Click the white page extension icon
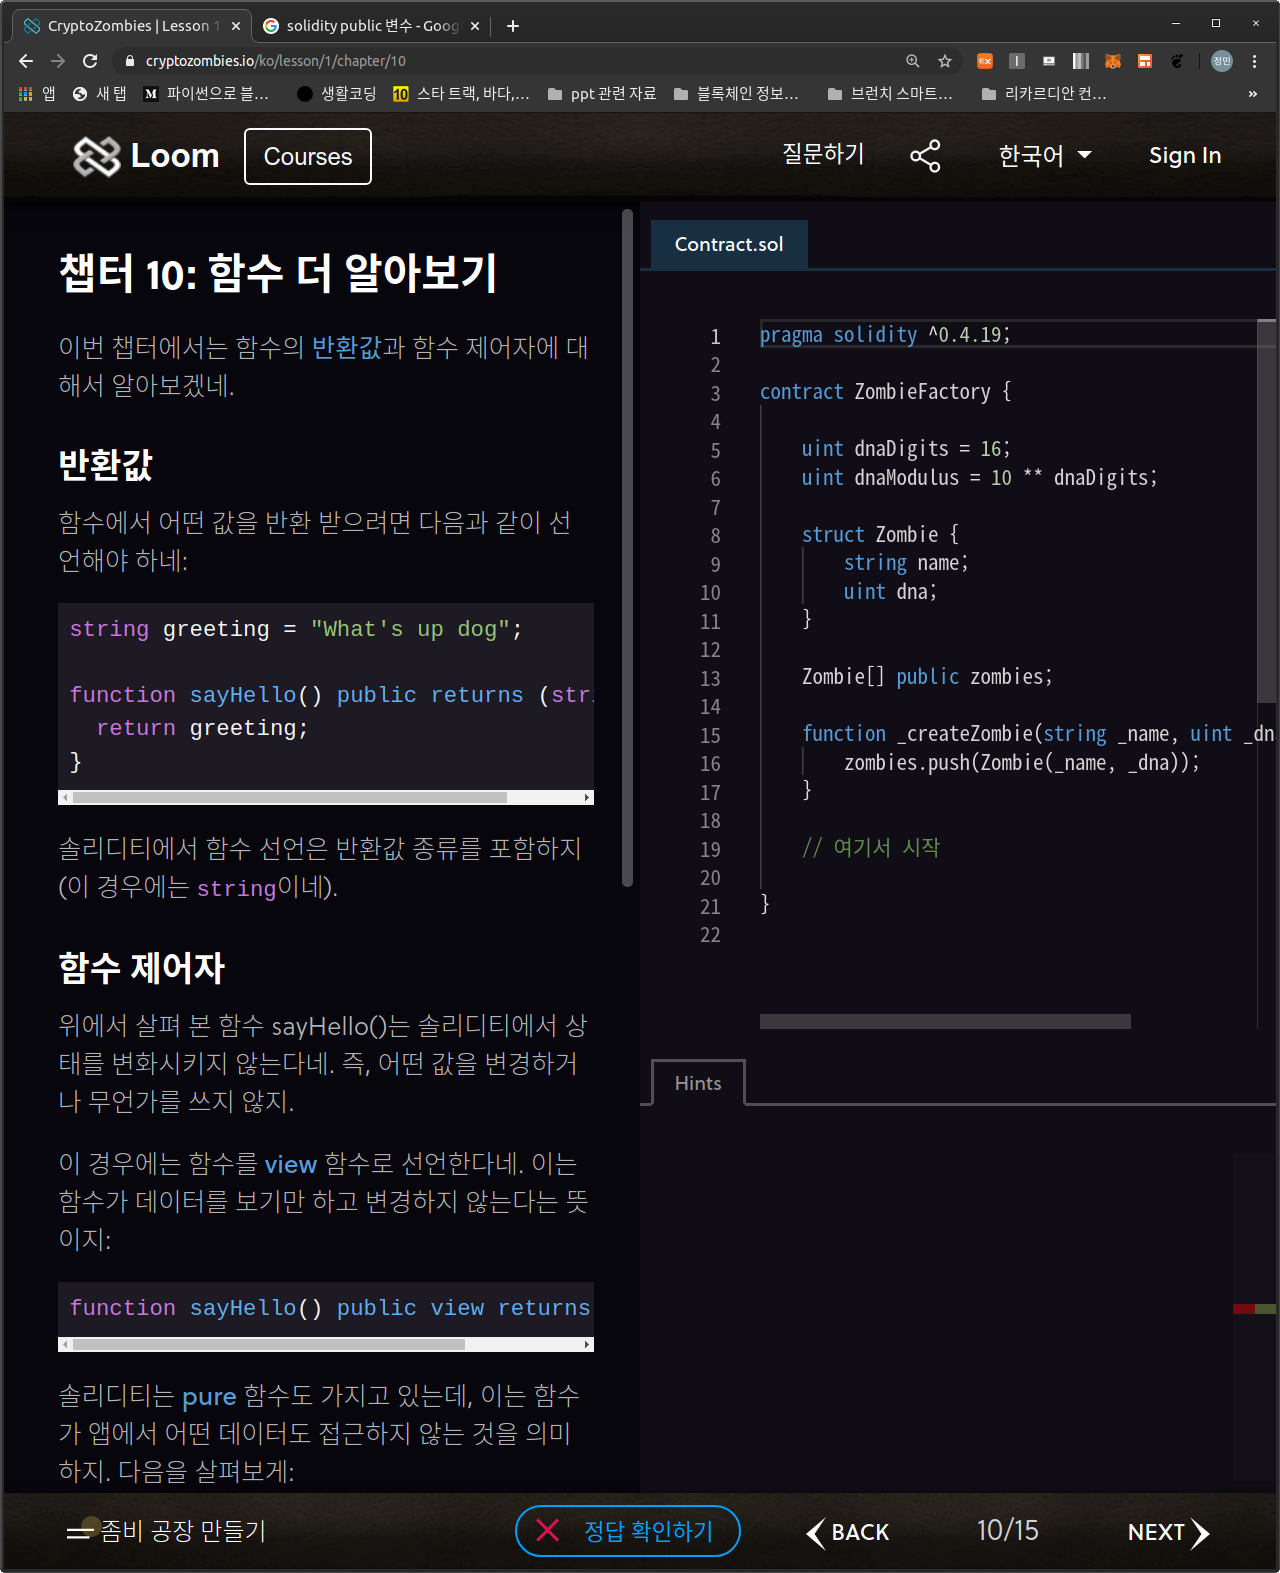Screen dimensions: 1280x1573 [1049, 61]
